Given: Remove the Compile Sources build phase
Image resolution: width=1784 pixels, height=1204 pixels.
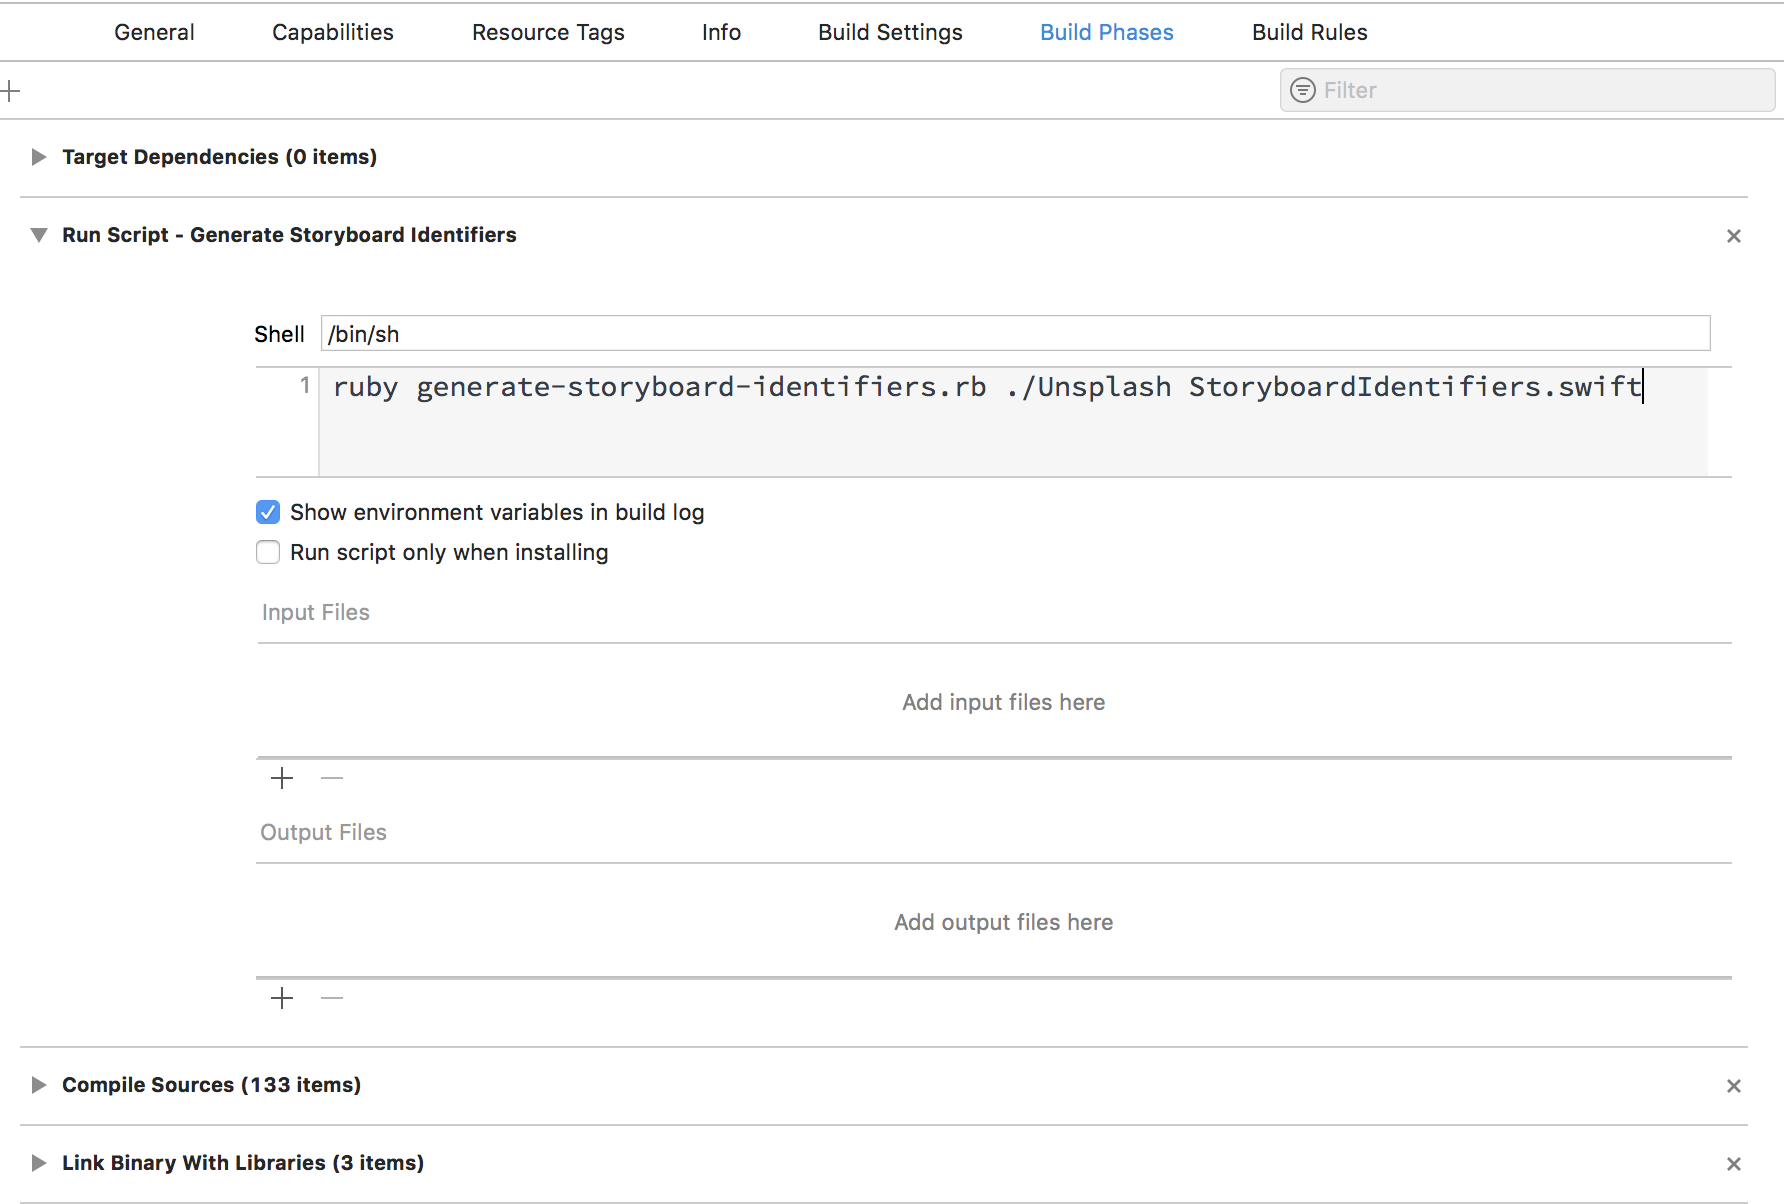Looking at the screenshot, I should click(x=1734, y=1086).
